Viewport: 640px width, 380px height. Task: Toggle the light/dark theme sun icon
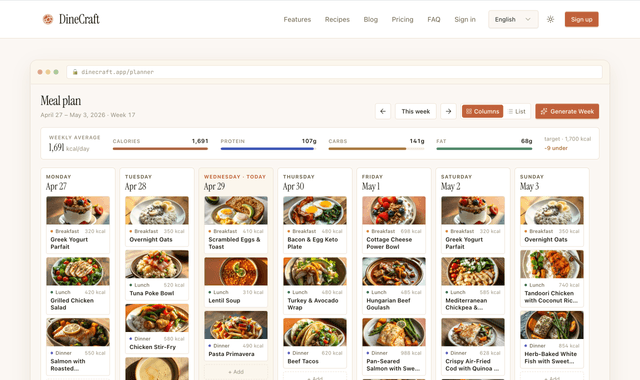(550, 19)
